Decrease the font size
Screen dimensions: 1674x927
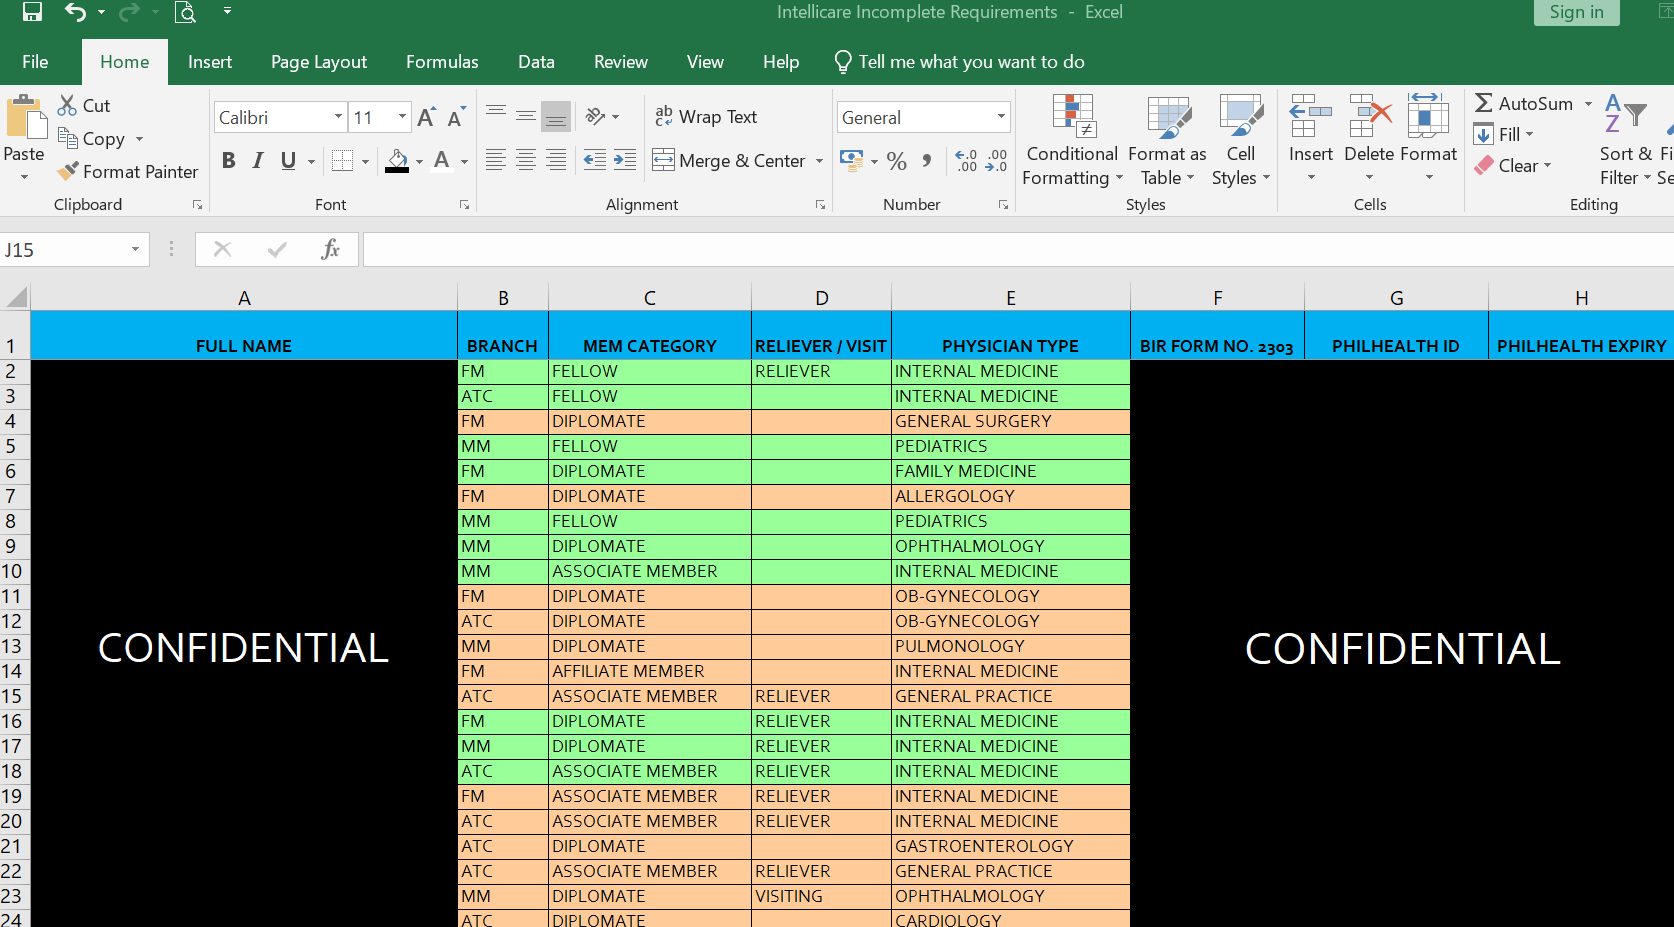pos(456,117)
